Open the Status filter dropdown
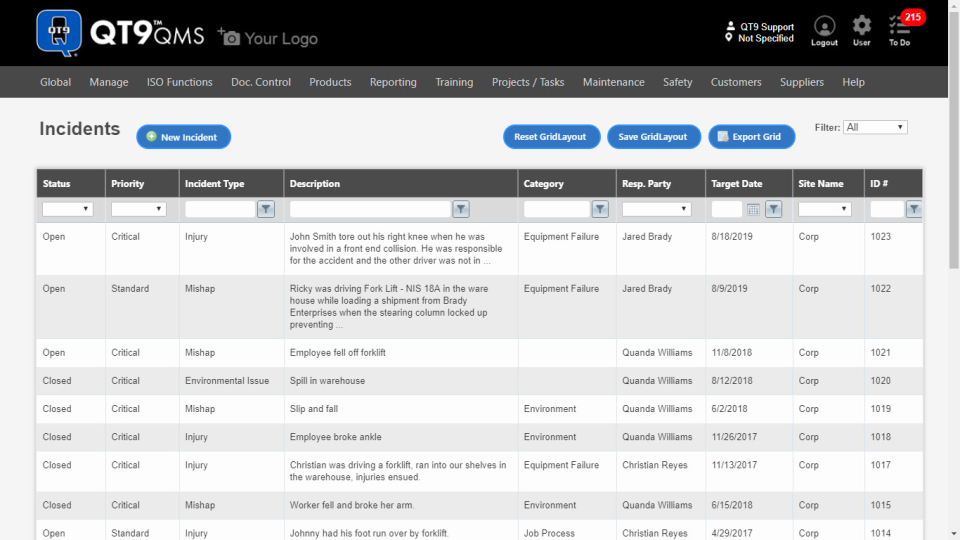Screen dimensions: 960x540 pyautogui.click(x=67, y=209)
